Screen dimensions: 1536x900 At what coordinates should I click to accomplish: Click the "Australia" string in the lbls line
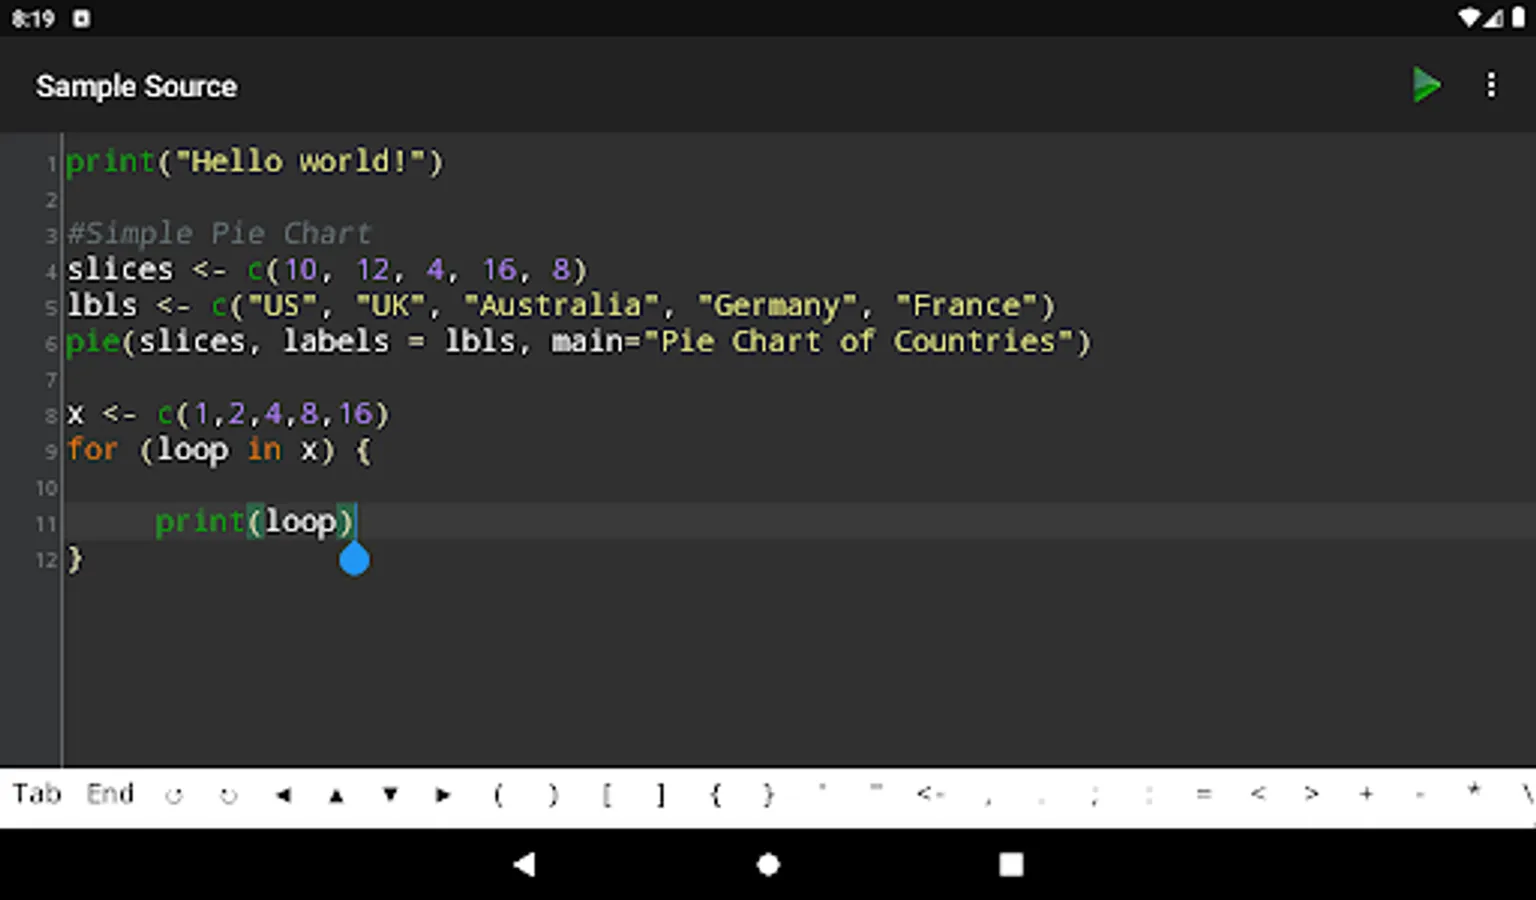[x=562, y=305]
